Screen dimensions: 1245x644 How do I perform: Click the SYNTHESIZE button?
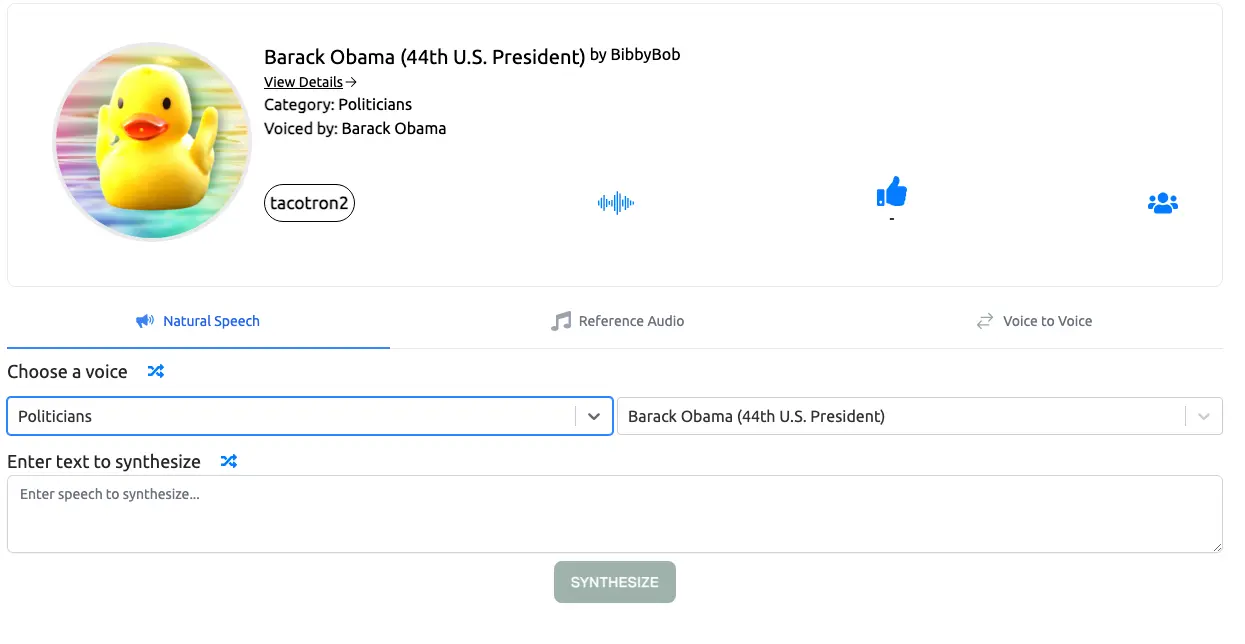coord(615,582)
